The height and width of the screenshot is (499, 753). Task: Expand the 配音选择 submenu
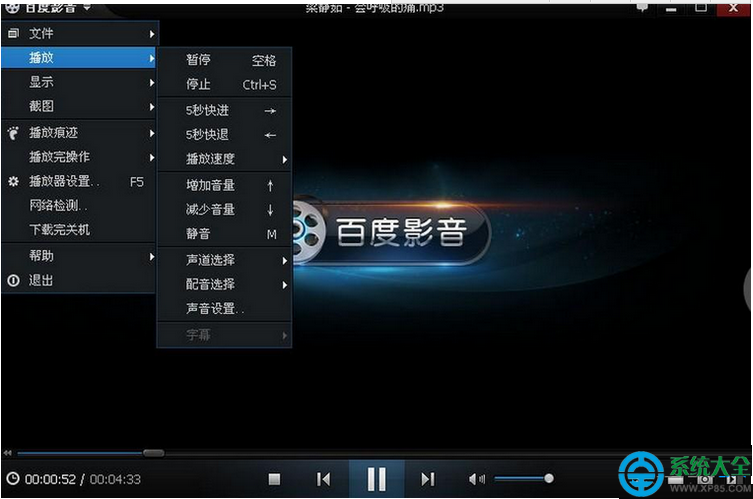click(x=225, y=284)
